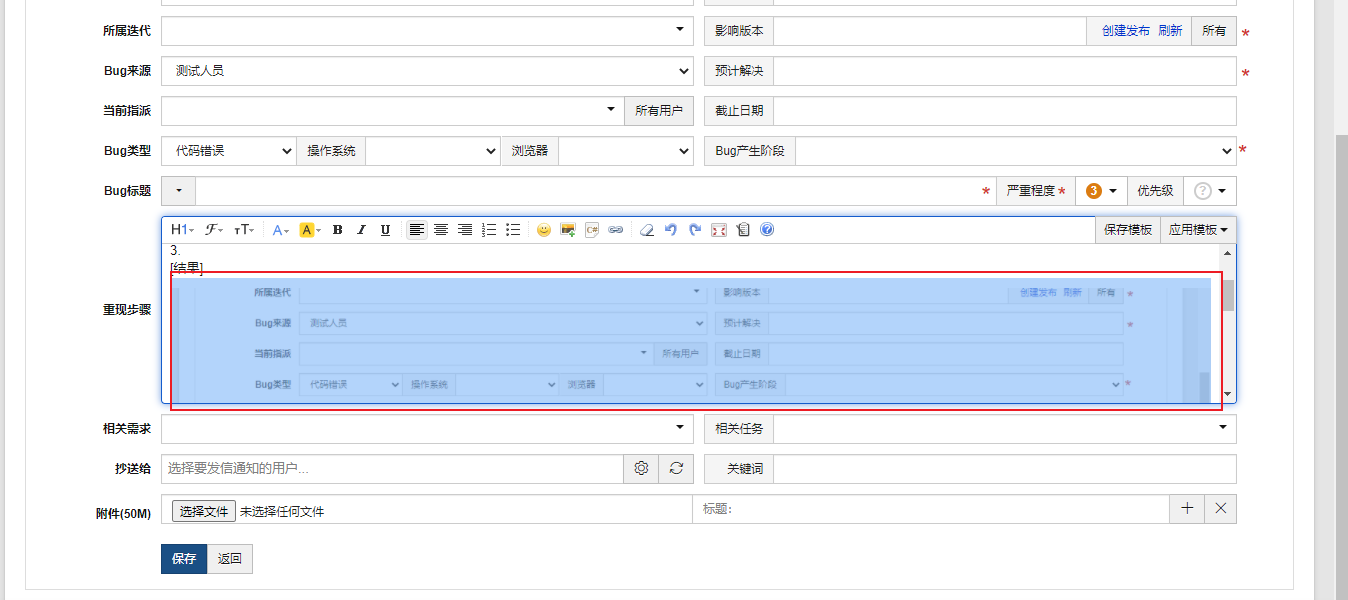This screenshot has width=1348, height=600.
Task: Toggle italic formatting in editor
Action: pyautogui.click(x=362, y=230)
